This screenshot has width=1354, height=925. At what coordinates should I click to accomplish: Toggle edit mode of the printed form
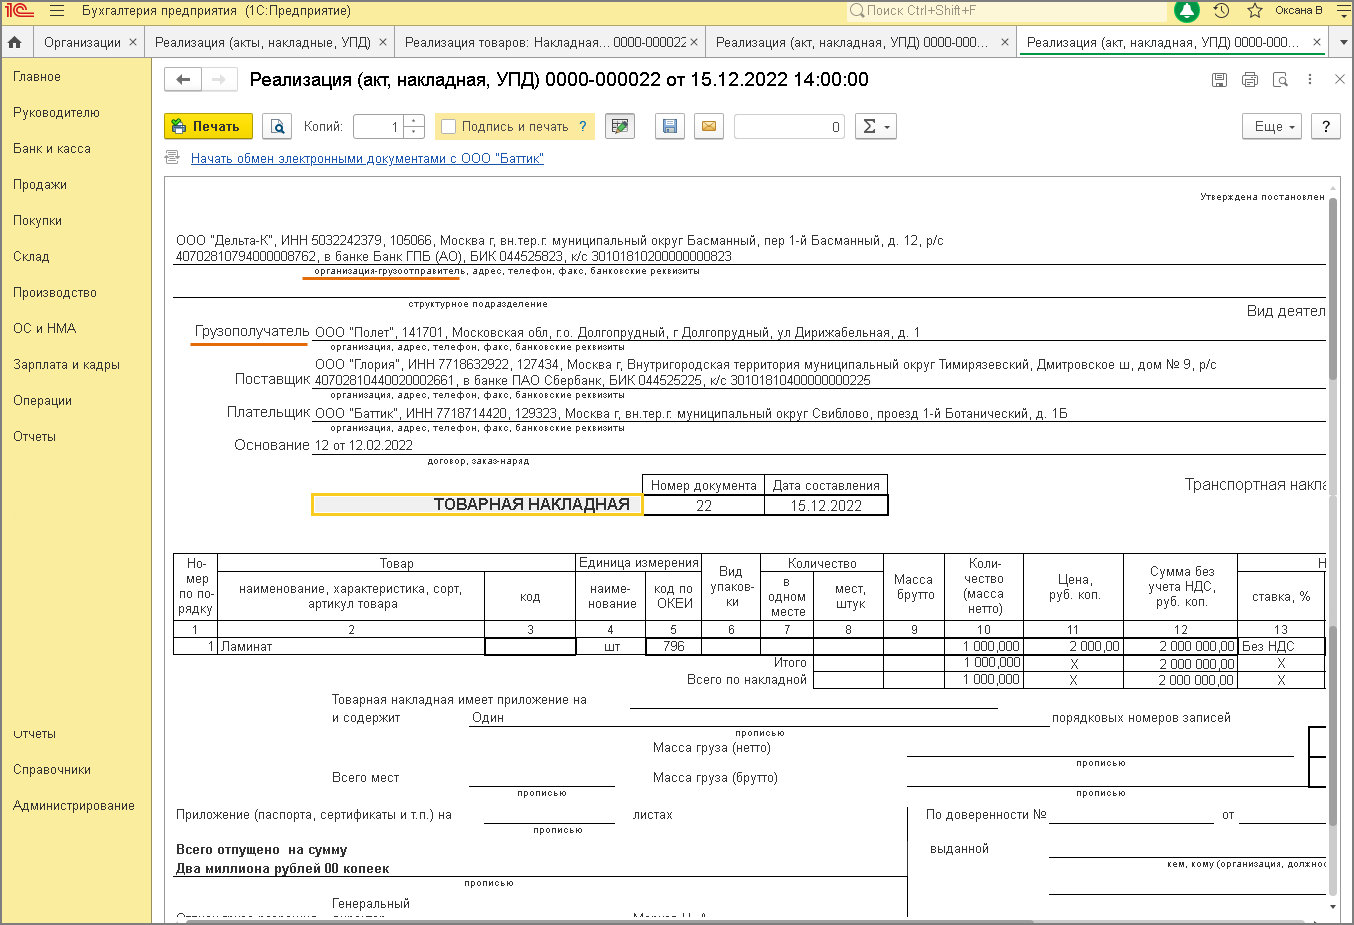pos(620,127)
